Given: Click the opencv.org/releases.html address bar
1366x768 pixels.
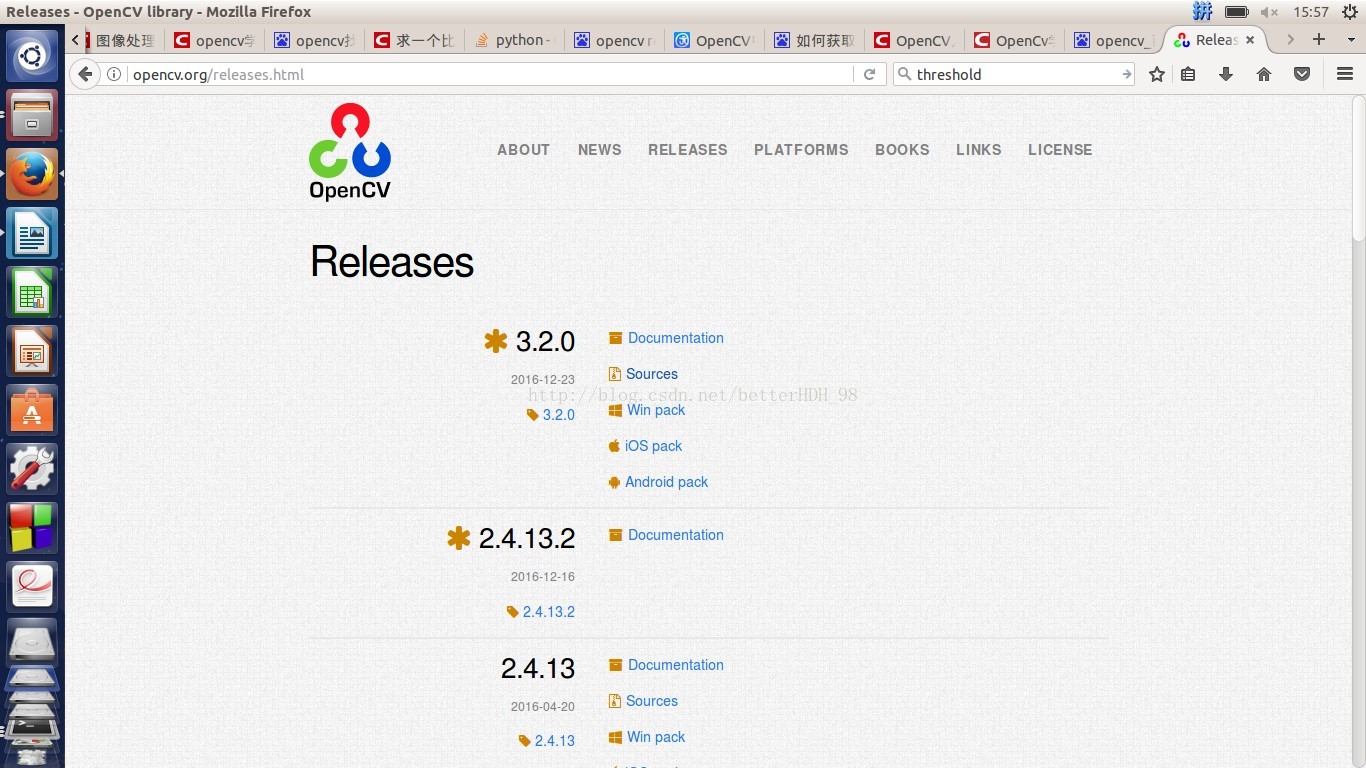Looking at the screenshot, I should (x=478, y=74).
